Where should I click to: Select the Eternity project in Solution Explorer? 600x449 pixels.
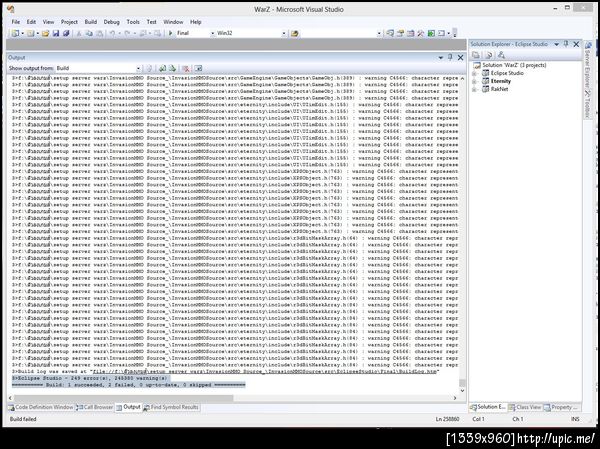501,81
